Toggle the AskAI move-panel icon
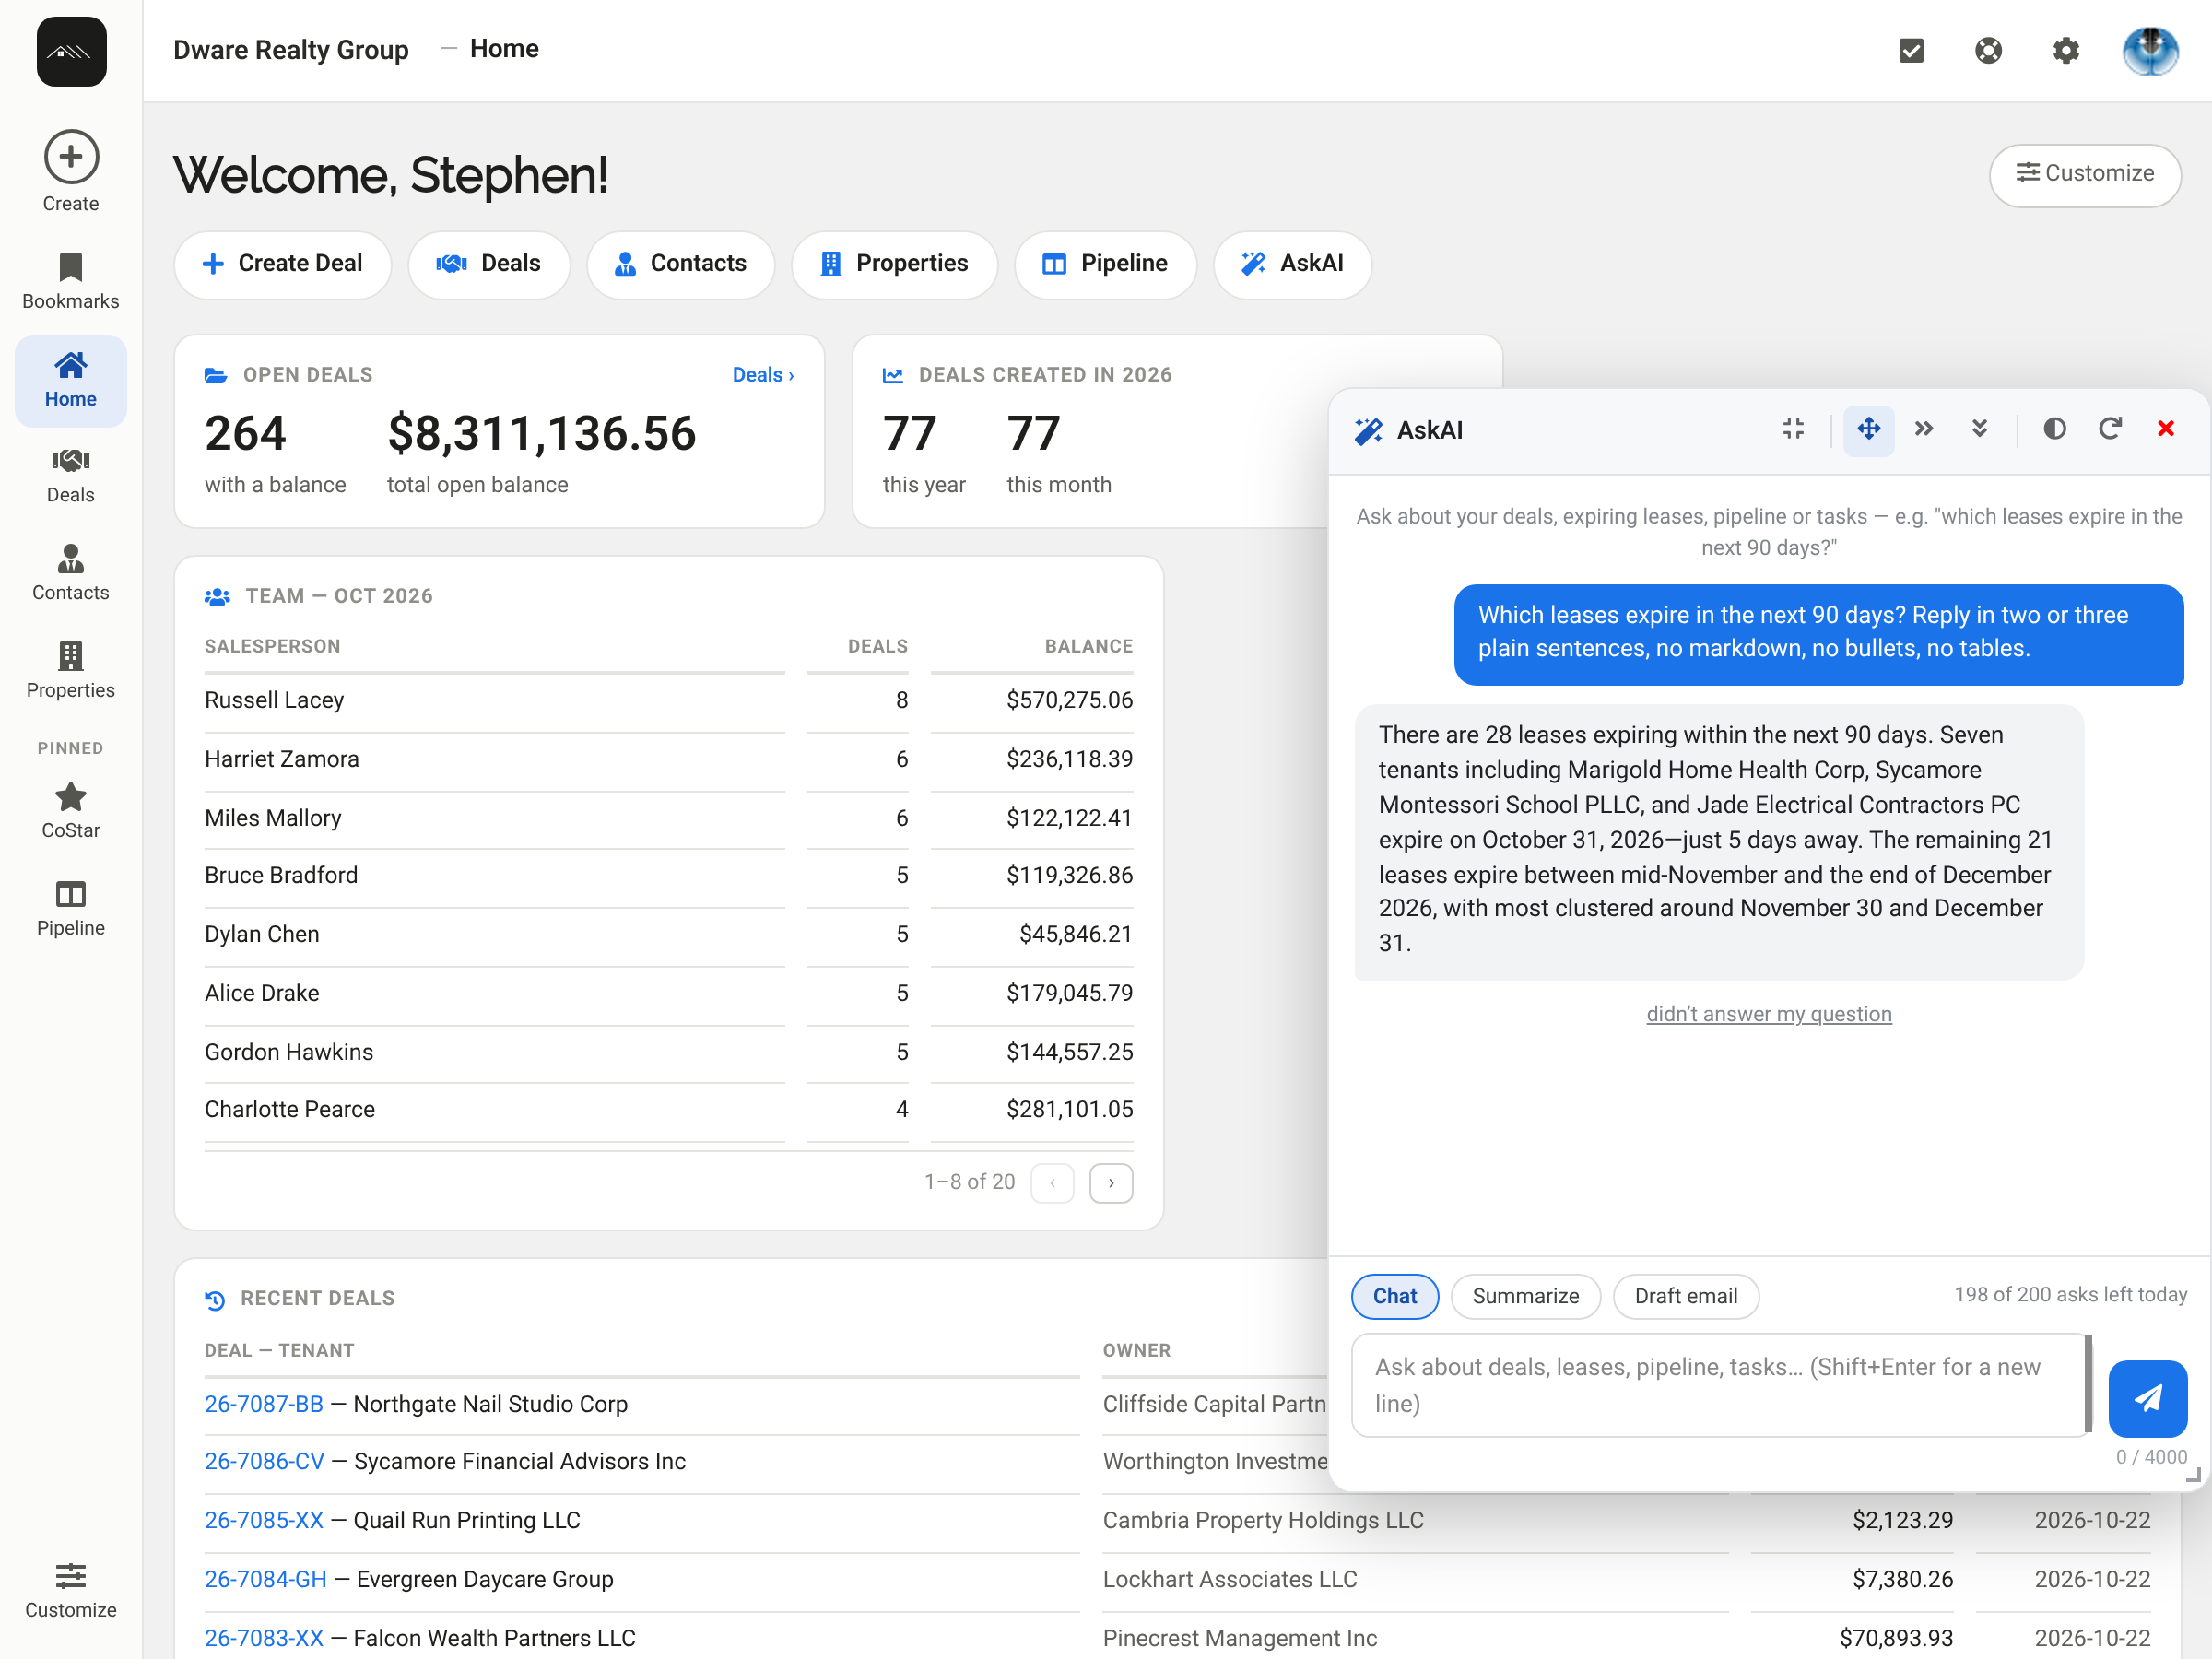The image size is (2212, 1659). pos(1868,430)
